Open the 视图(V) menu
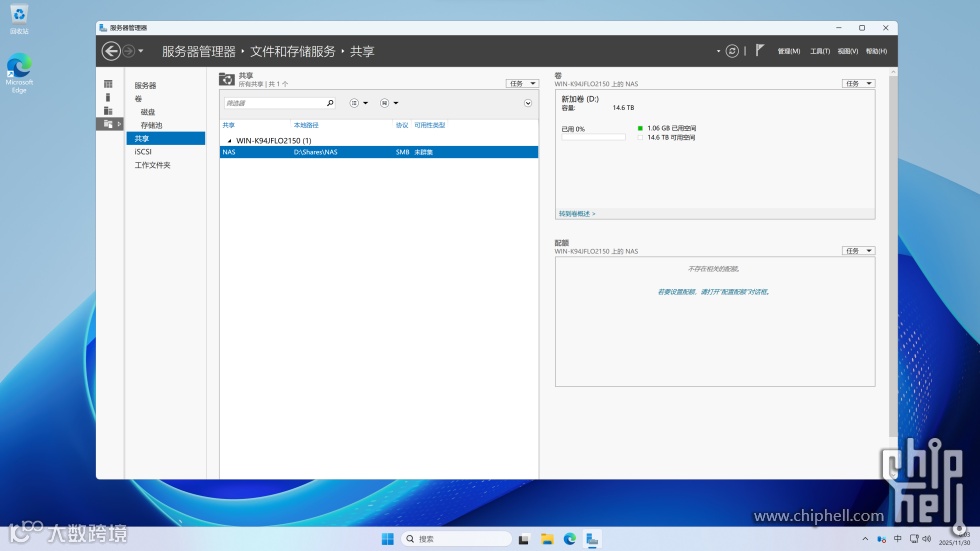 [x=848, y=51]
